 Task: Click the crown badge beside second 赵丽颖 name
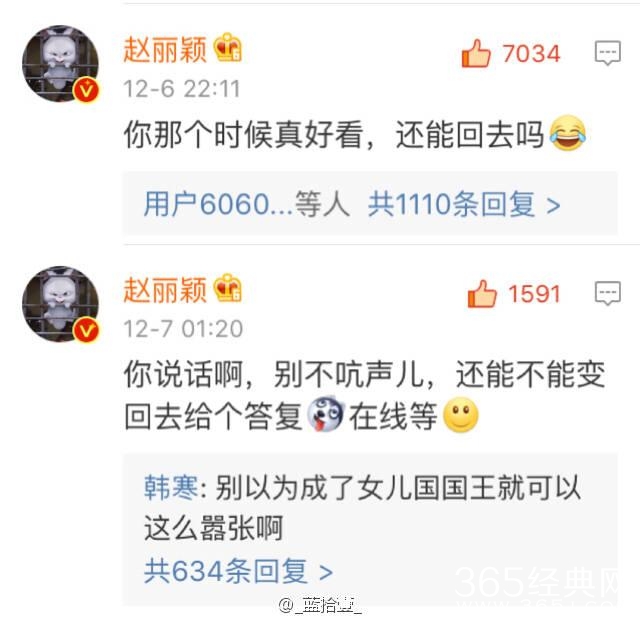228,288
